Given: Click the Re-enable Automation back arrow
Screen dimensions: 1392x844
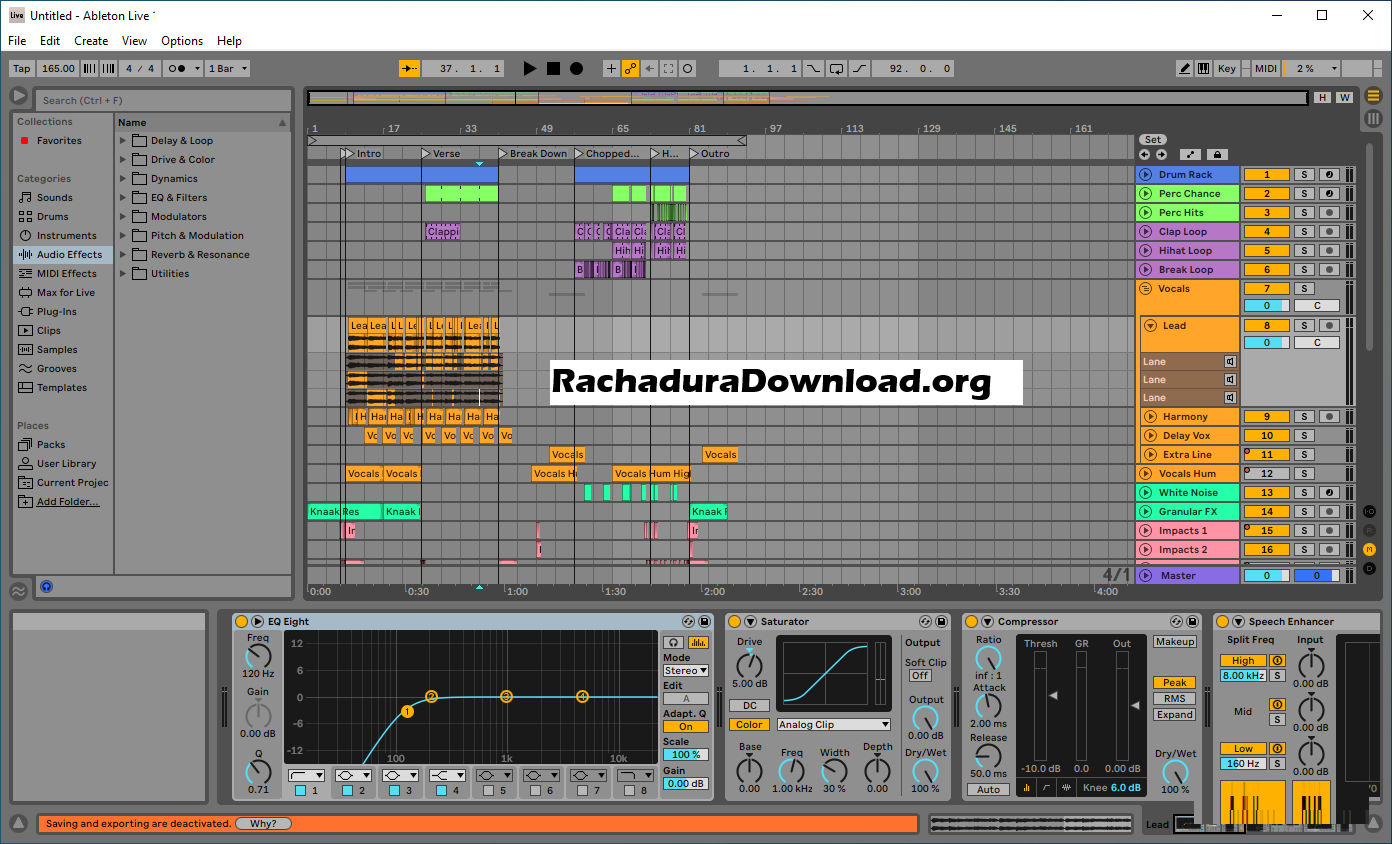Looking at the screenshot, I should 649,68.
